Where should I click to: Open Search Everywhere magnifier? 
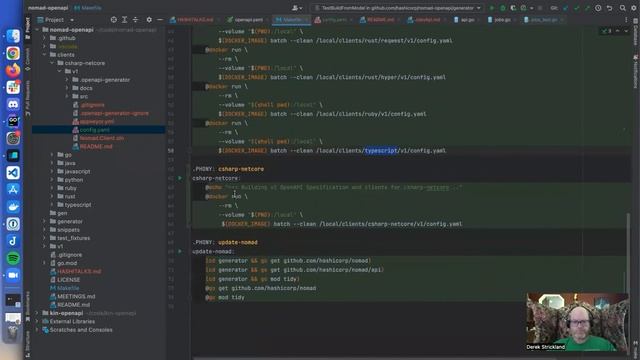point(622,8)
